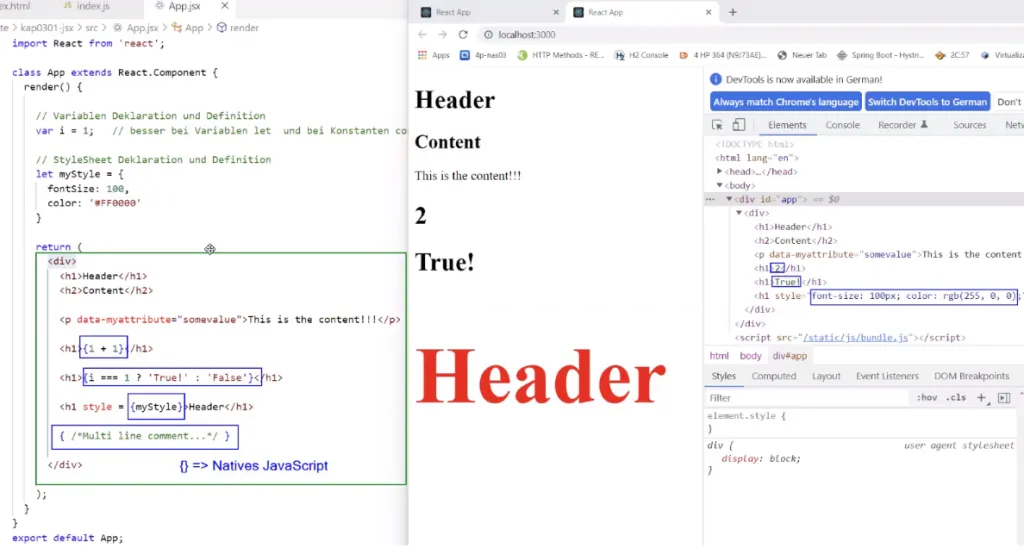Open the ellipsis actions for div#app row
The height and width of the screenshot is (548, 1024).
tap(711, 199)
